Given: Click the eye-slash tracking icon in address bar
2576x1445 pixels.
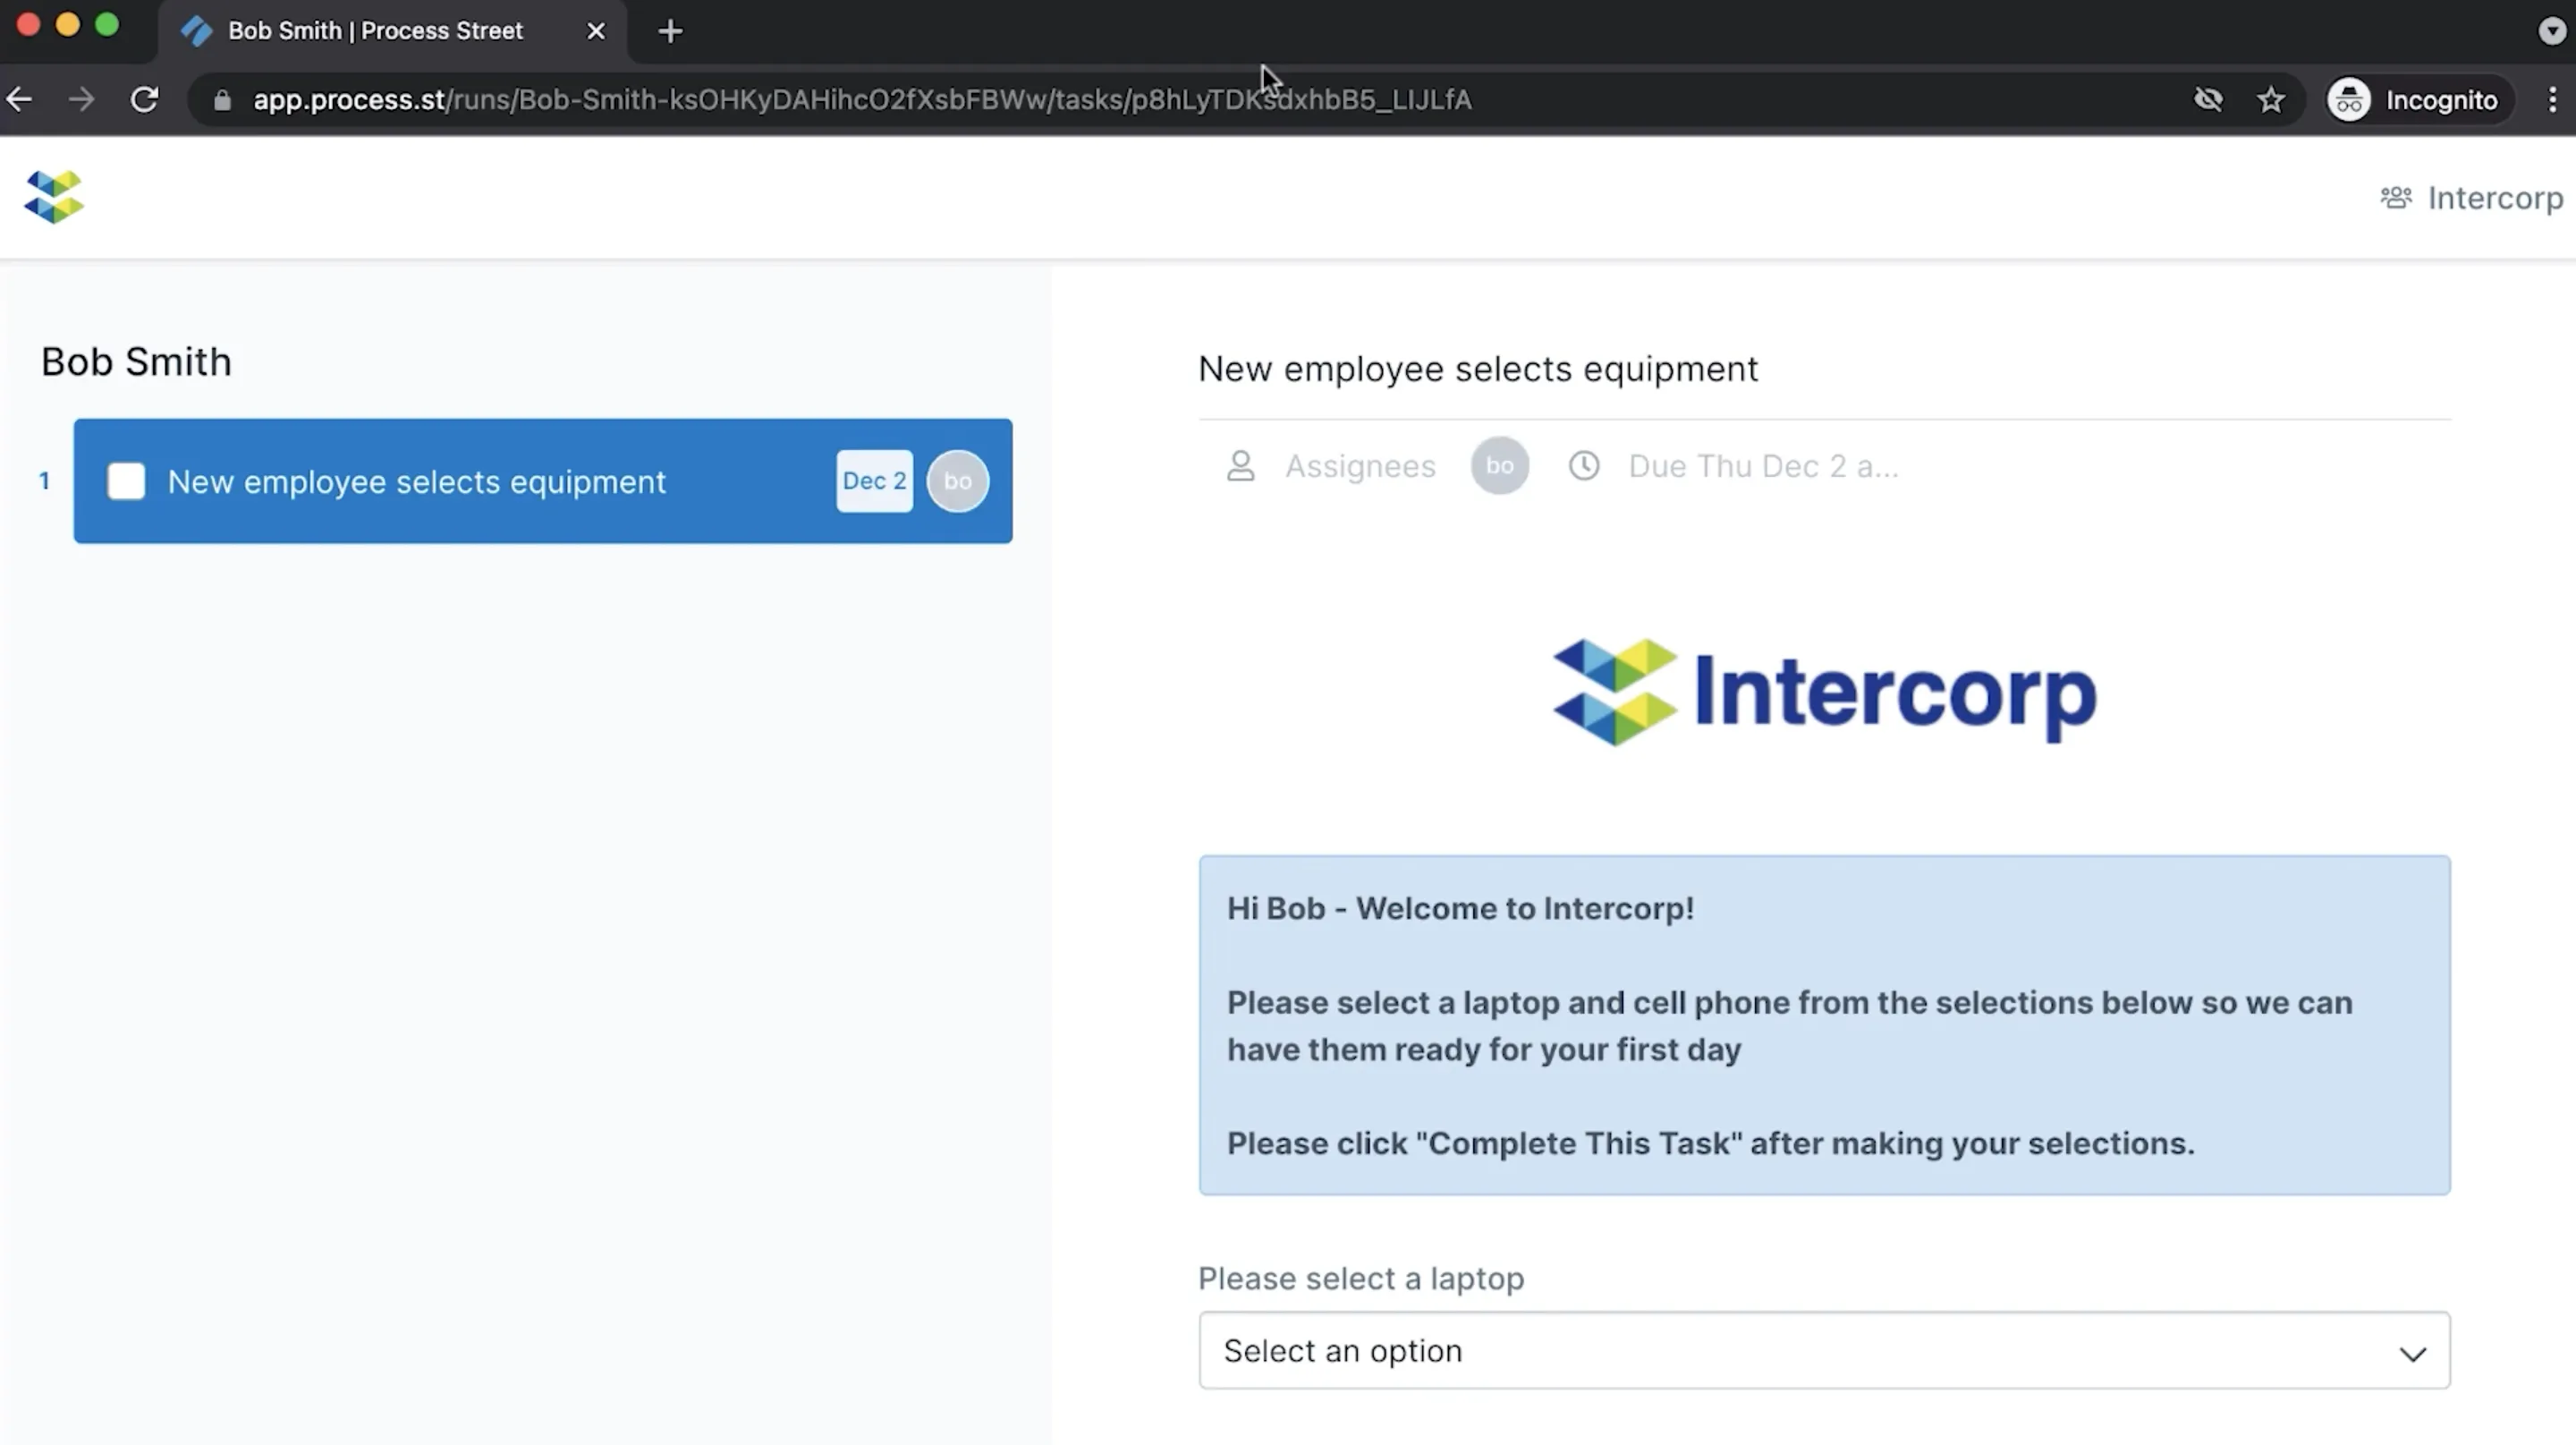Looking at the screenshot, I should 2208,99.
